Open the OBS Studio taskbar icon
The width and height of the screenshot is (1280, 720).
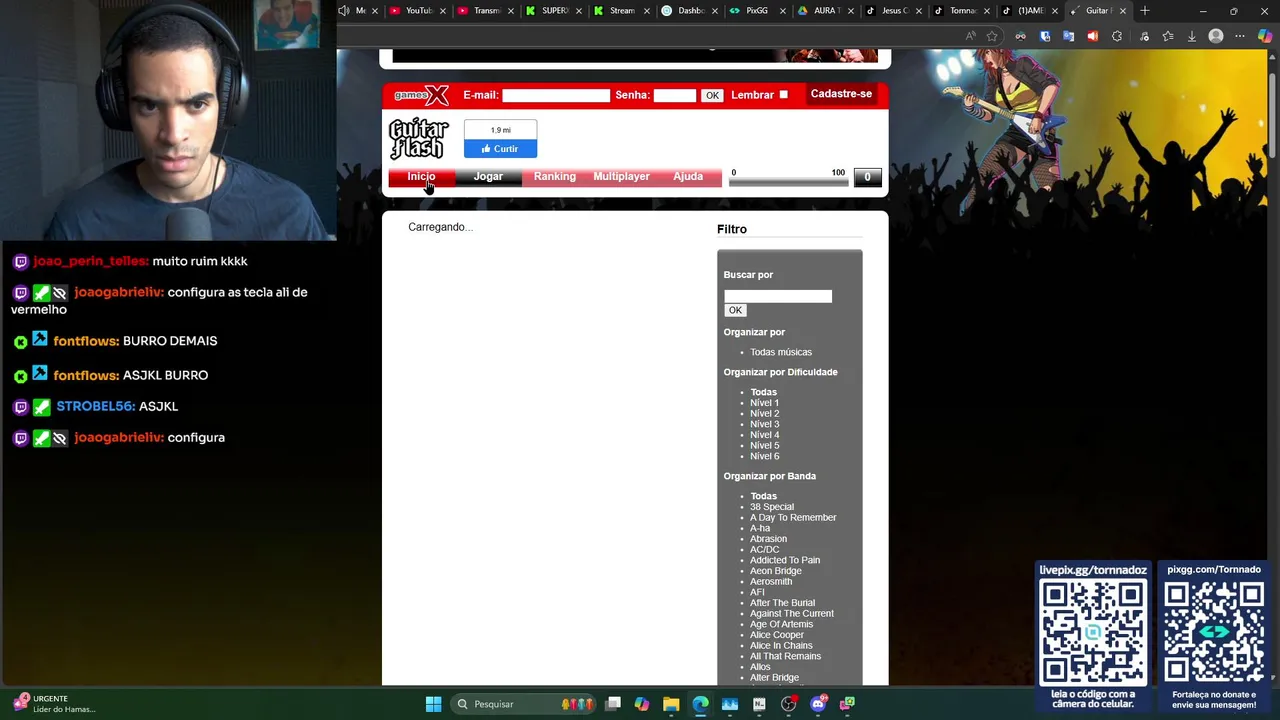[789, 704]
